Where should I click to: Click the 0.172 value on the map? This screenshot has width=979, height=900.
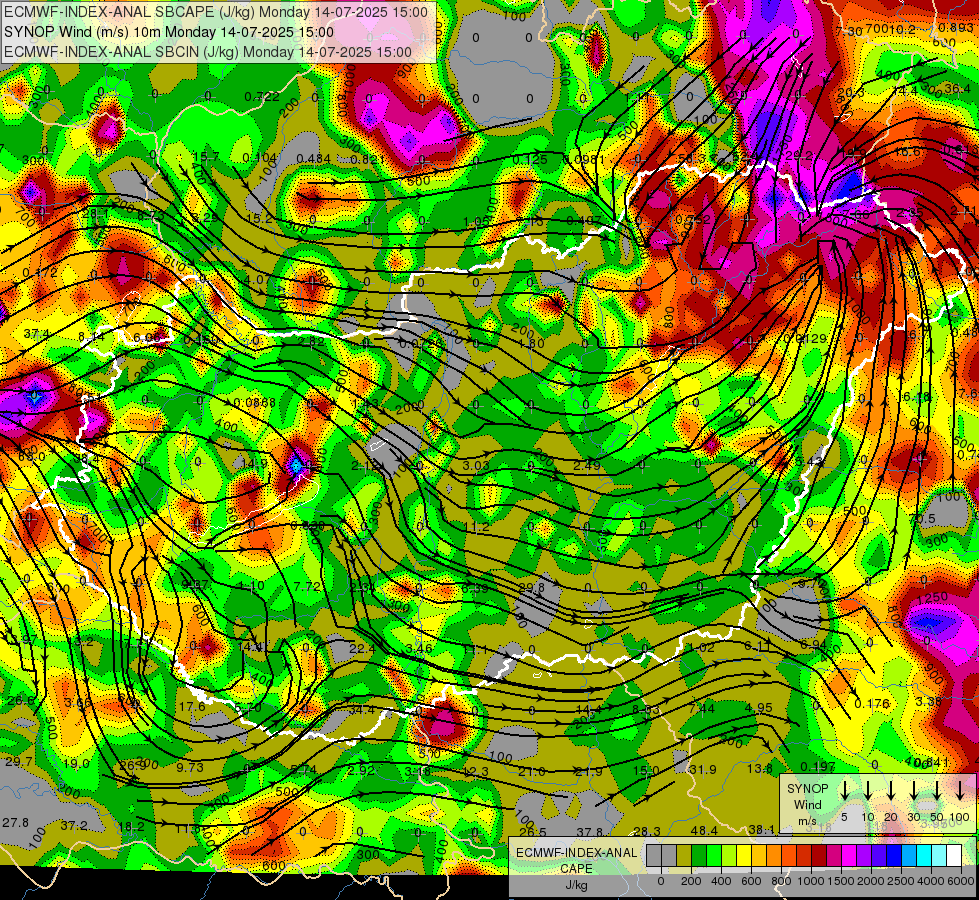[40, 273]
